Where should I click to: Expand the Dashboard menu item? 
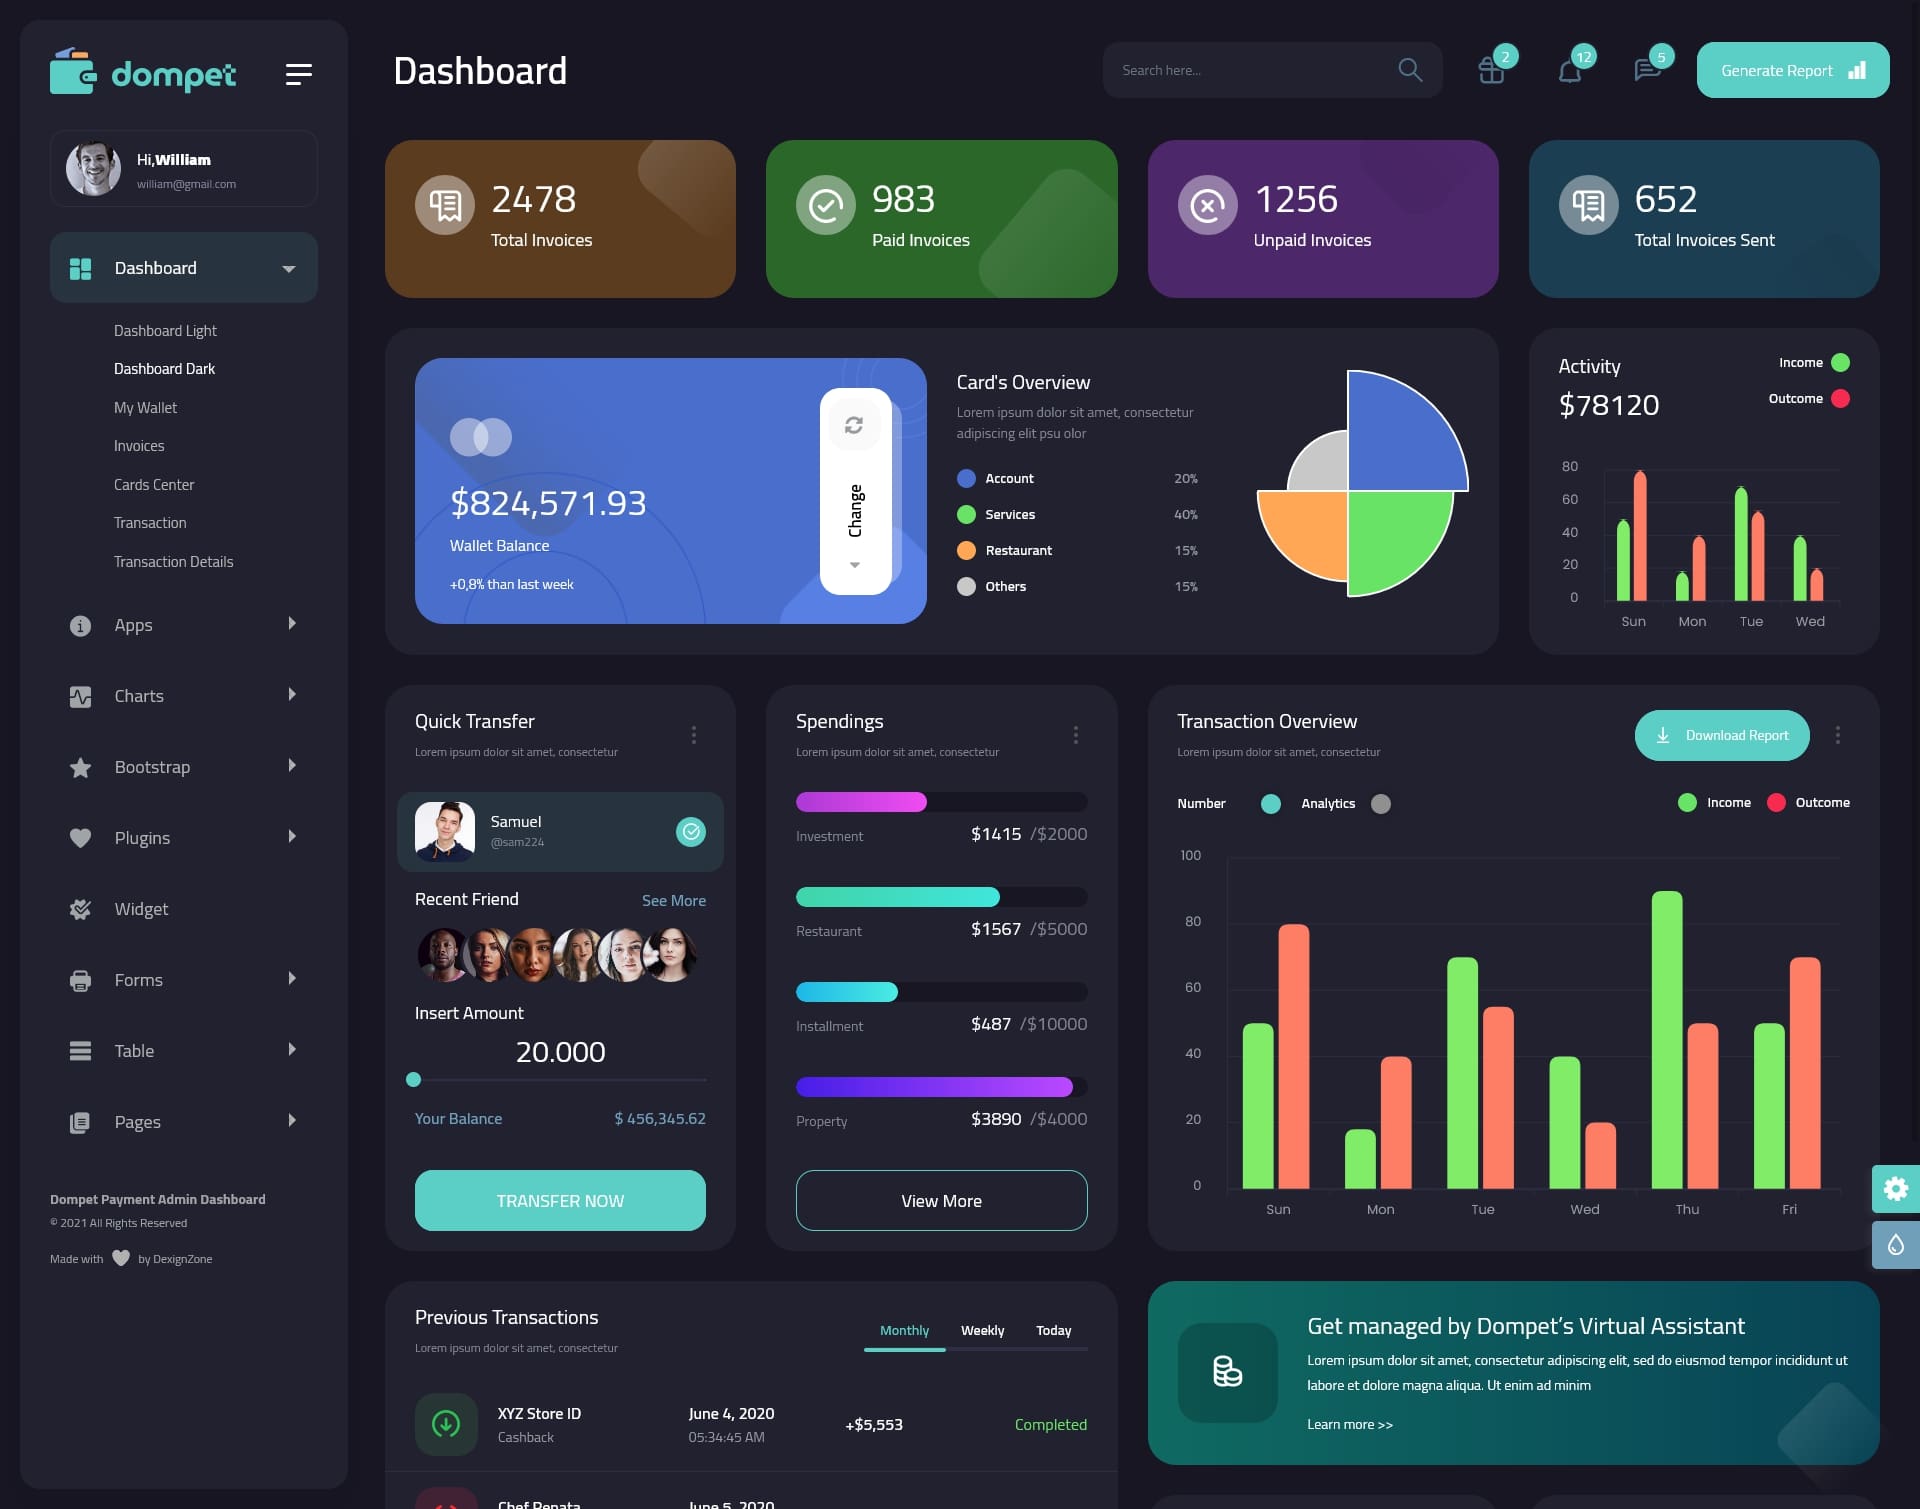[x=287, y=267]
